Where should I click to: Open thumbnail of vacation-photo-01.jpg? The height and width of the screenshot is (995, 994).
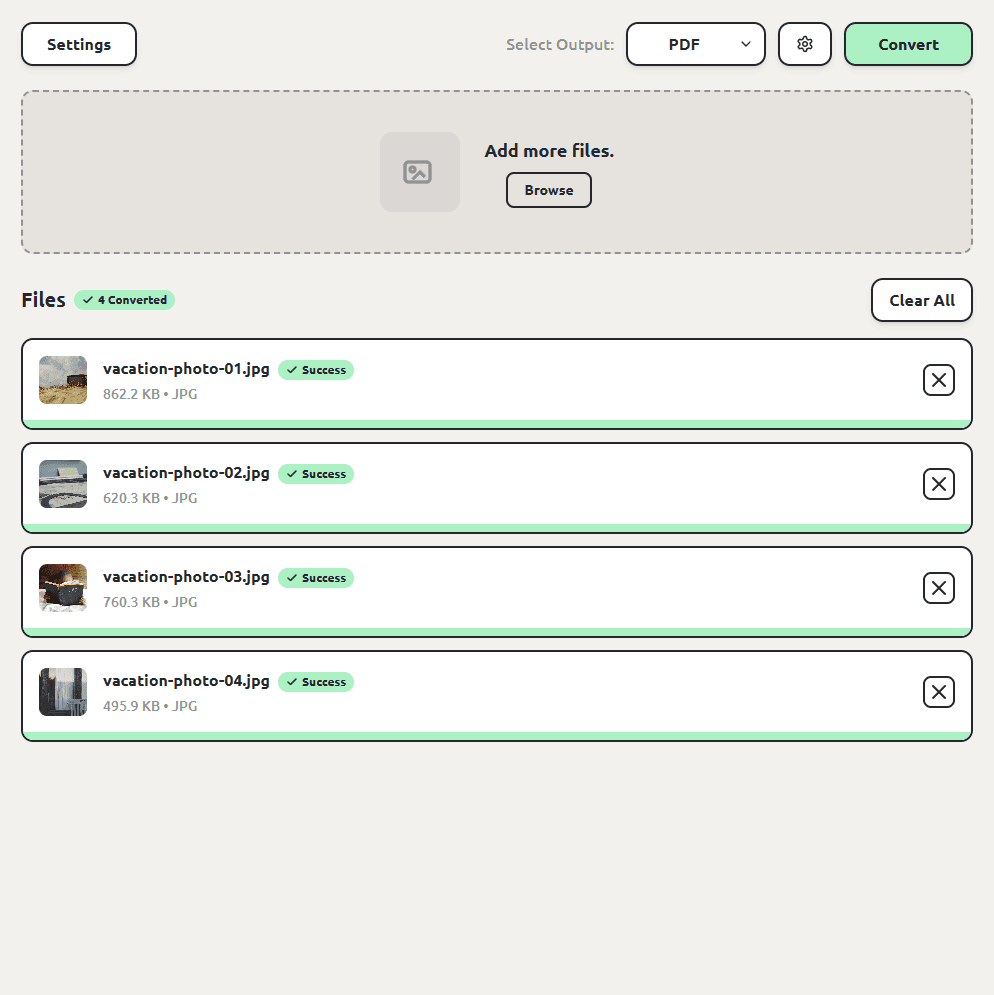(x=63, y=380)
